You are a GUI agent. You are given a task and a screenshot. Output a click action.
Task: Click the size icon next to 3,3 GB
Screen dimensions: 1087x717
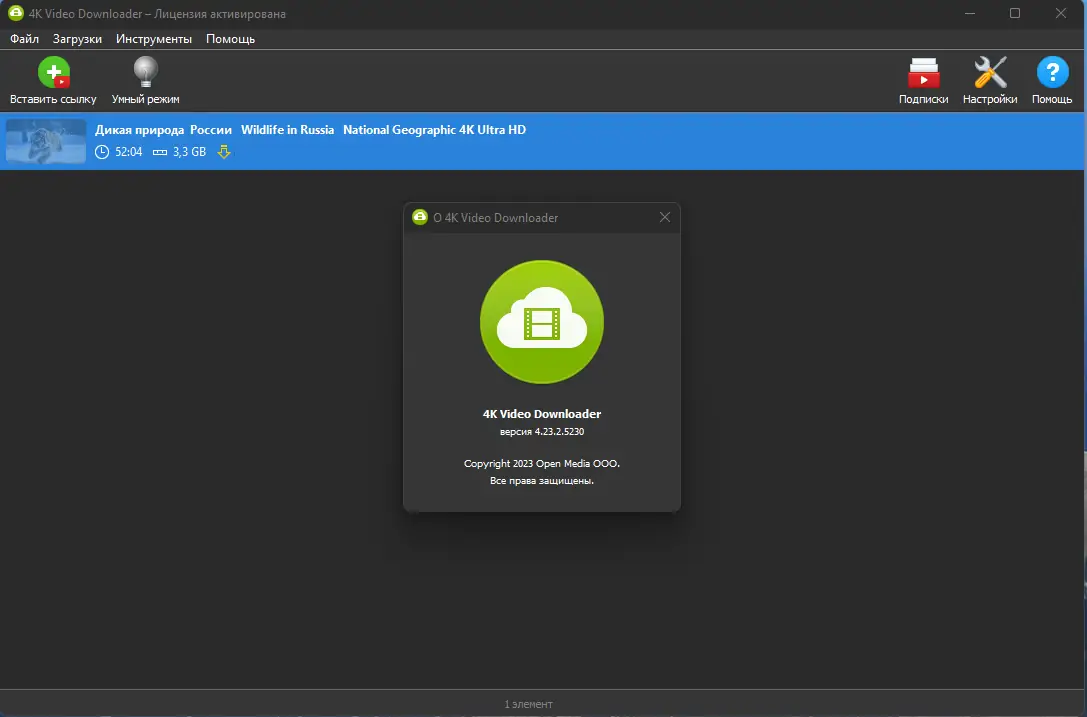tap(162, 152)
